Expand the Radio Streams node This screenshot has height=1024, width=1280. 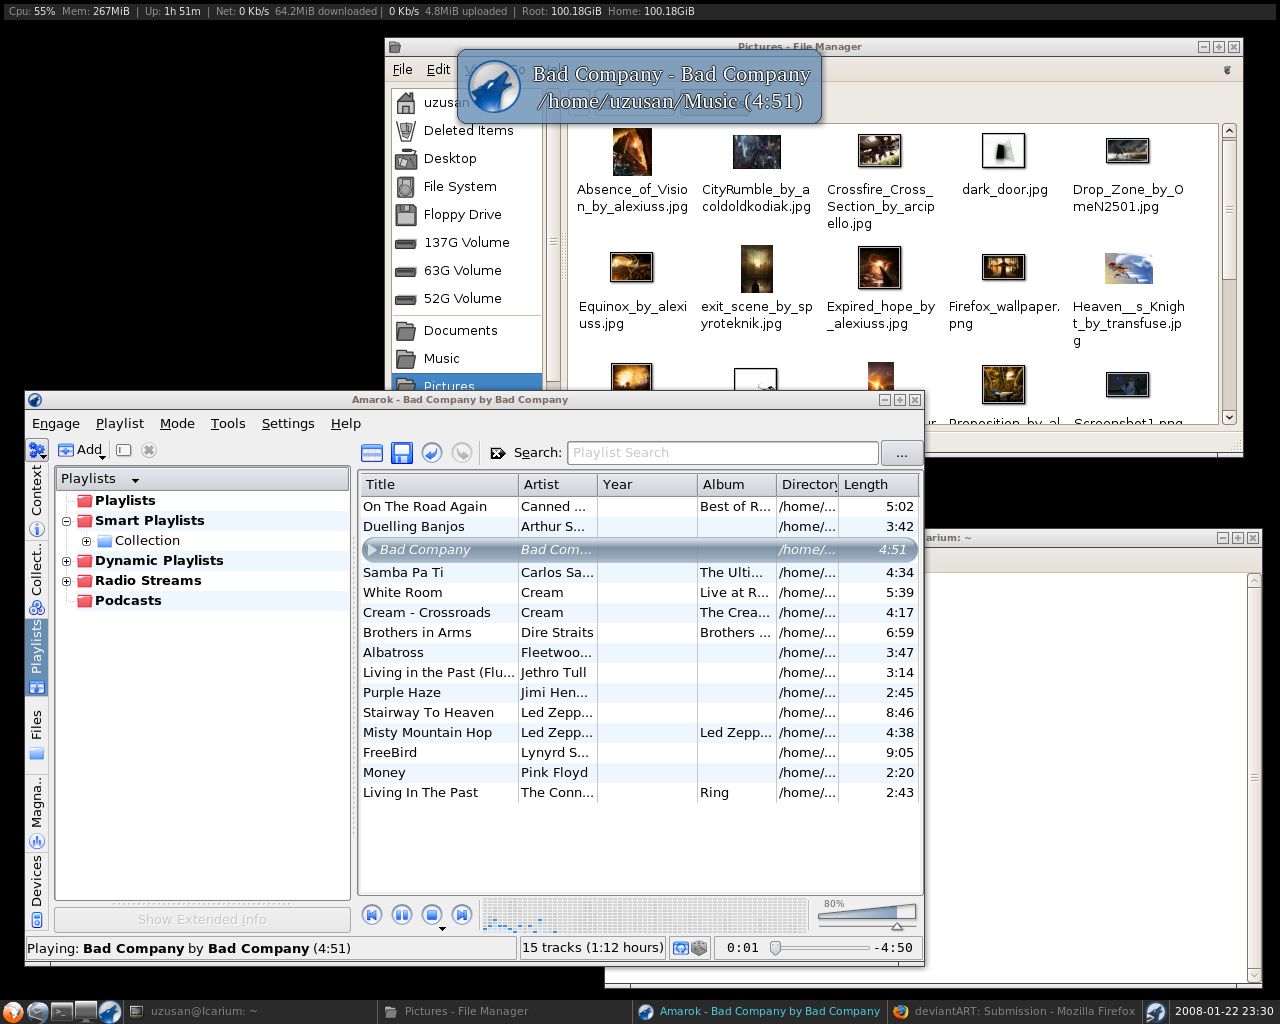tap(67, 581)
